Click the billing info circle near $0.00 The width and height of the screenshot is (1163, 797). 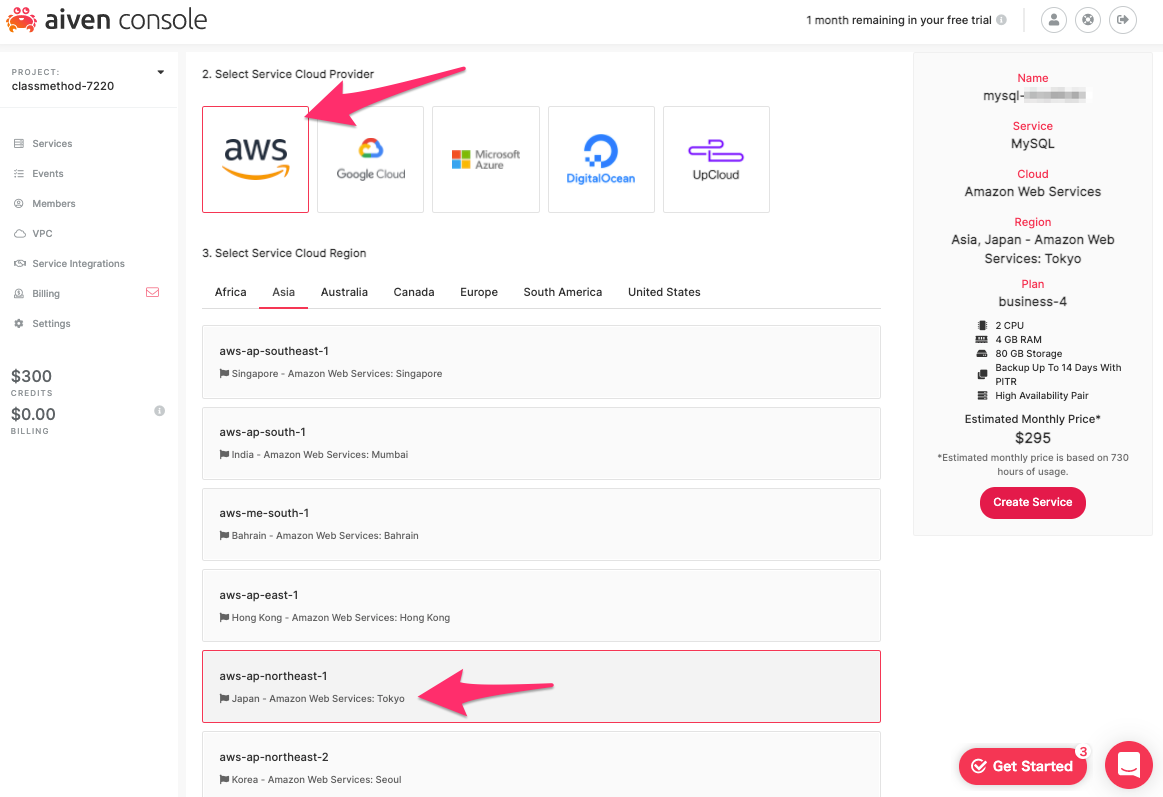(159, 410)
